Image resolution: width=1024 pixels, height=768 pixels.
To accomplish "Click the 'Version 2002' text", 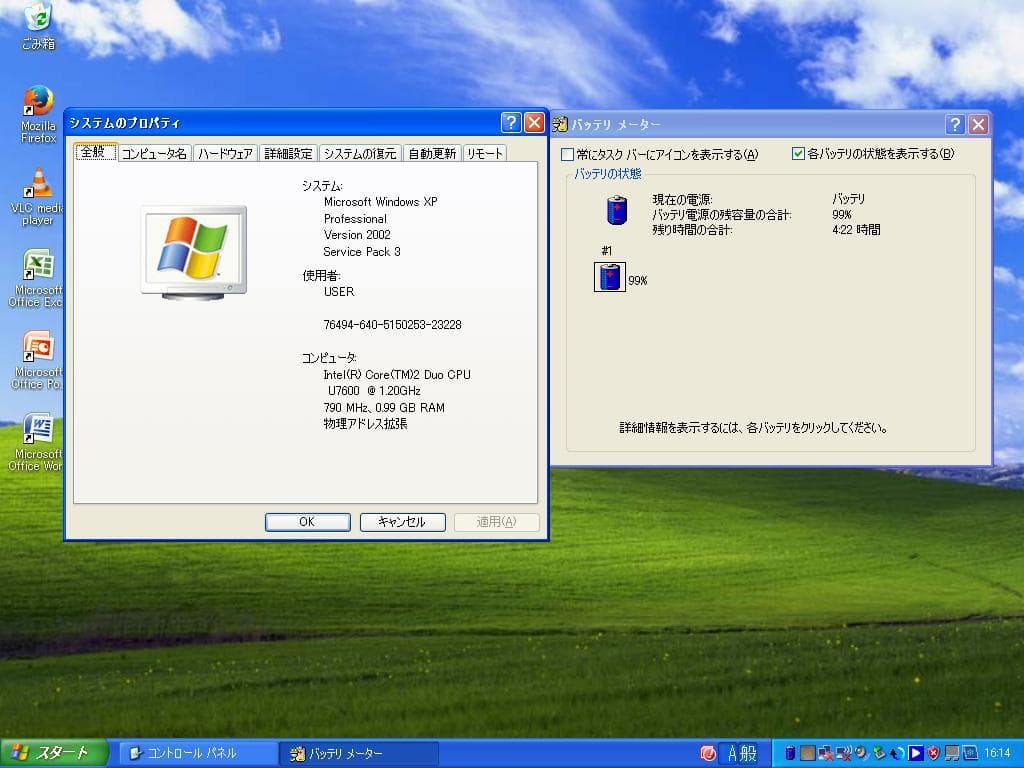I will (x=357, y=234).
